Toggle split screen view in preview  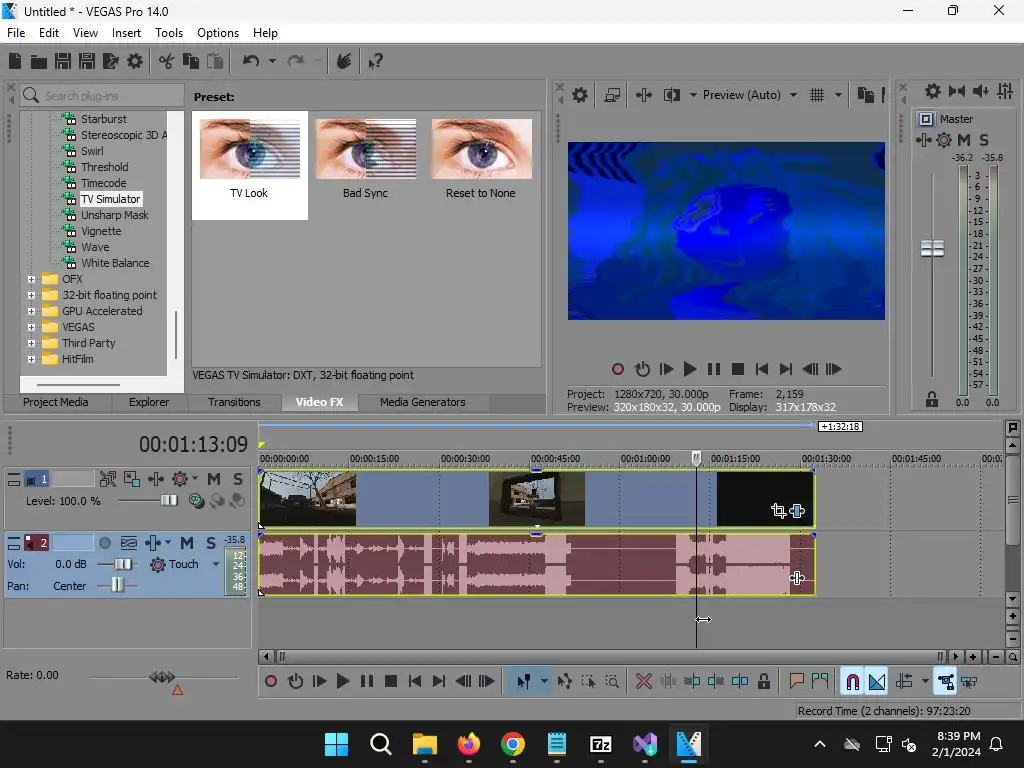[x=671, y=95]
